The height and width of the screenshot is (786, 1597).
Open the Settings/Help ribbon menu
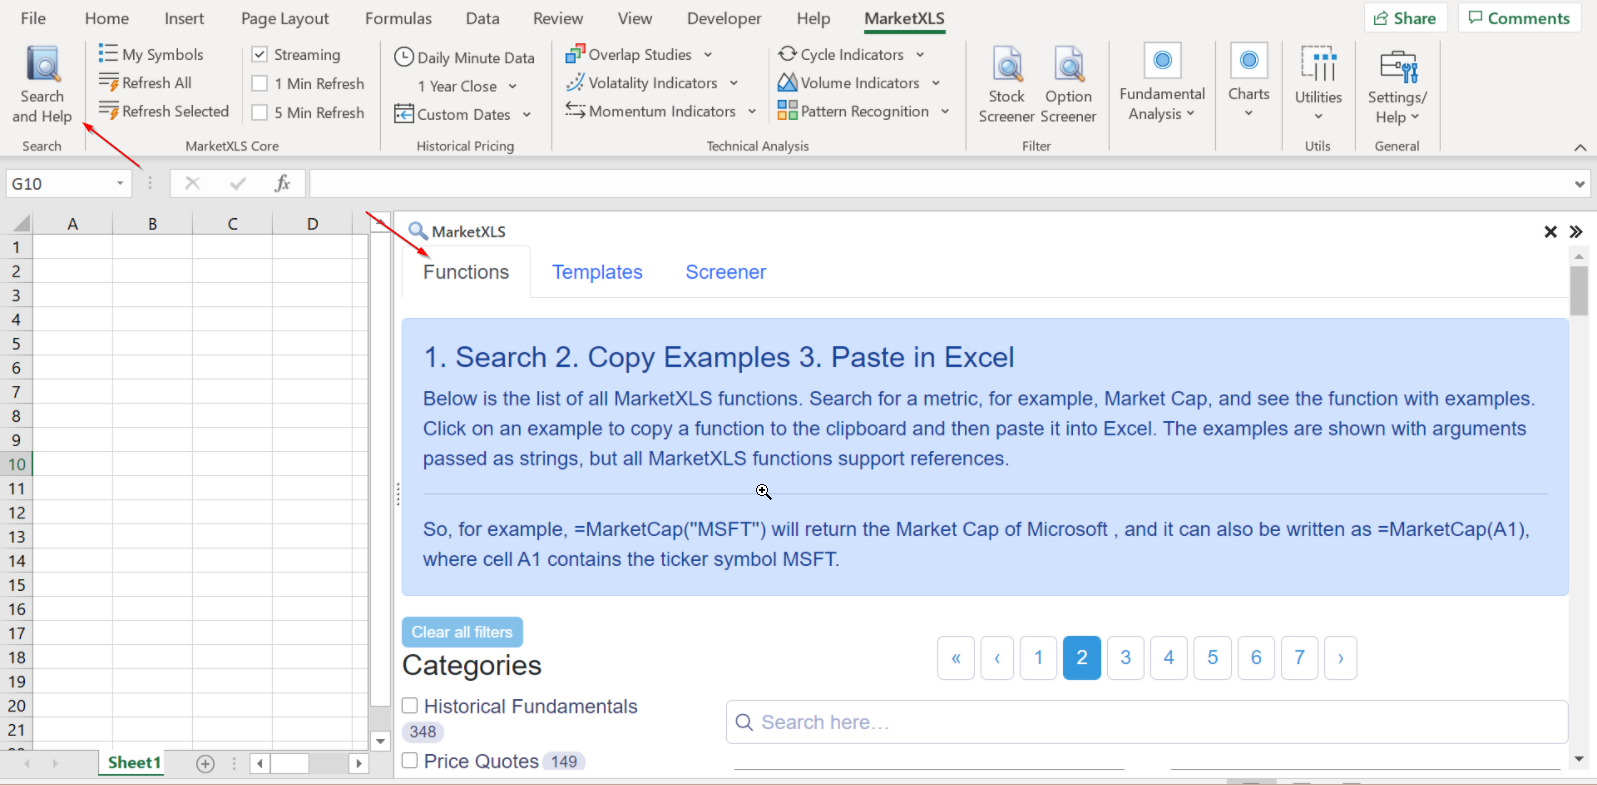(1397, 85)
